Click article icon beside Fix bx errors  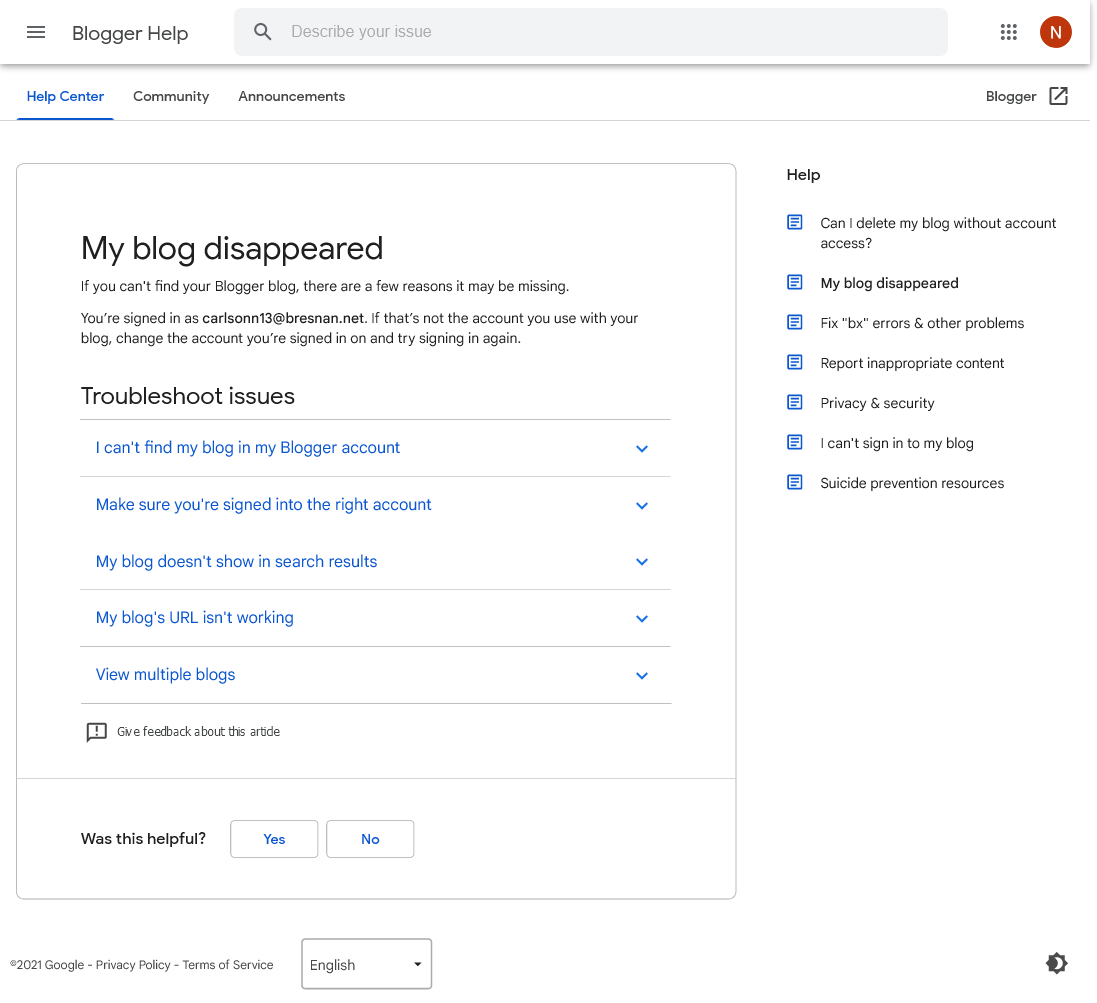tap(795, 322)
